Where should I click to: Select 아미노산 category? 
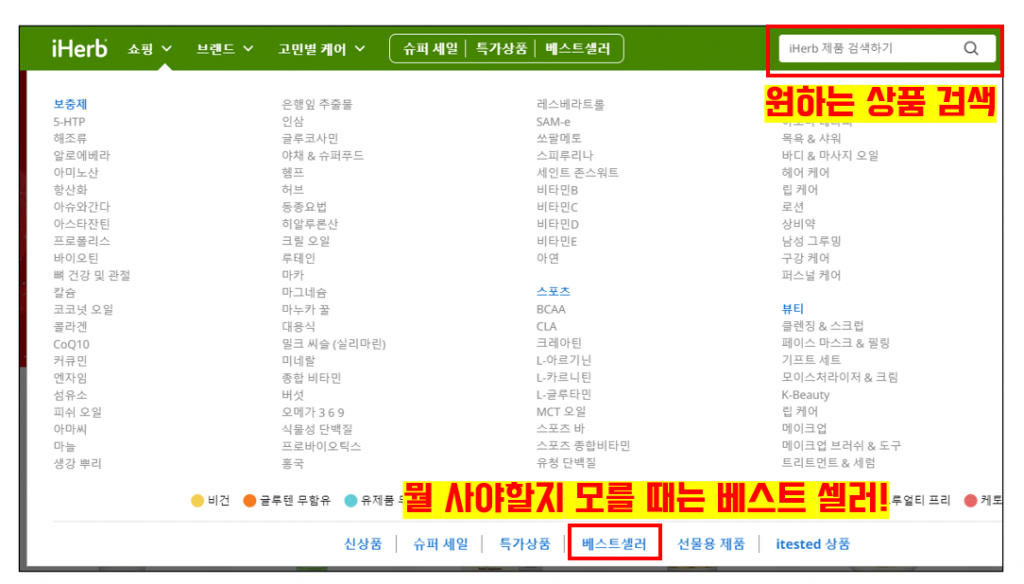76,172
